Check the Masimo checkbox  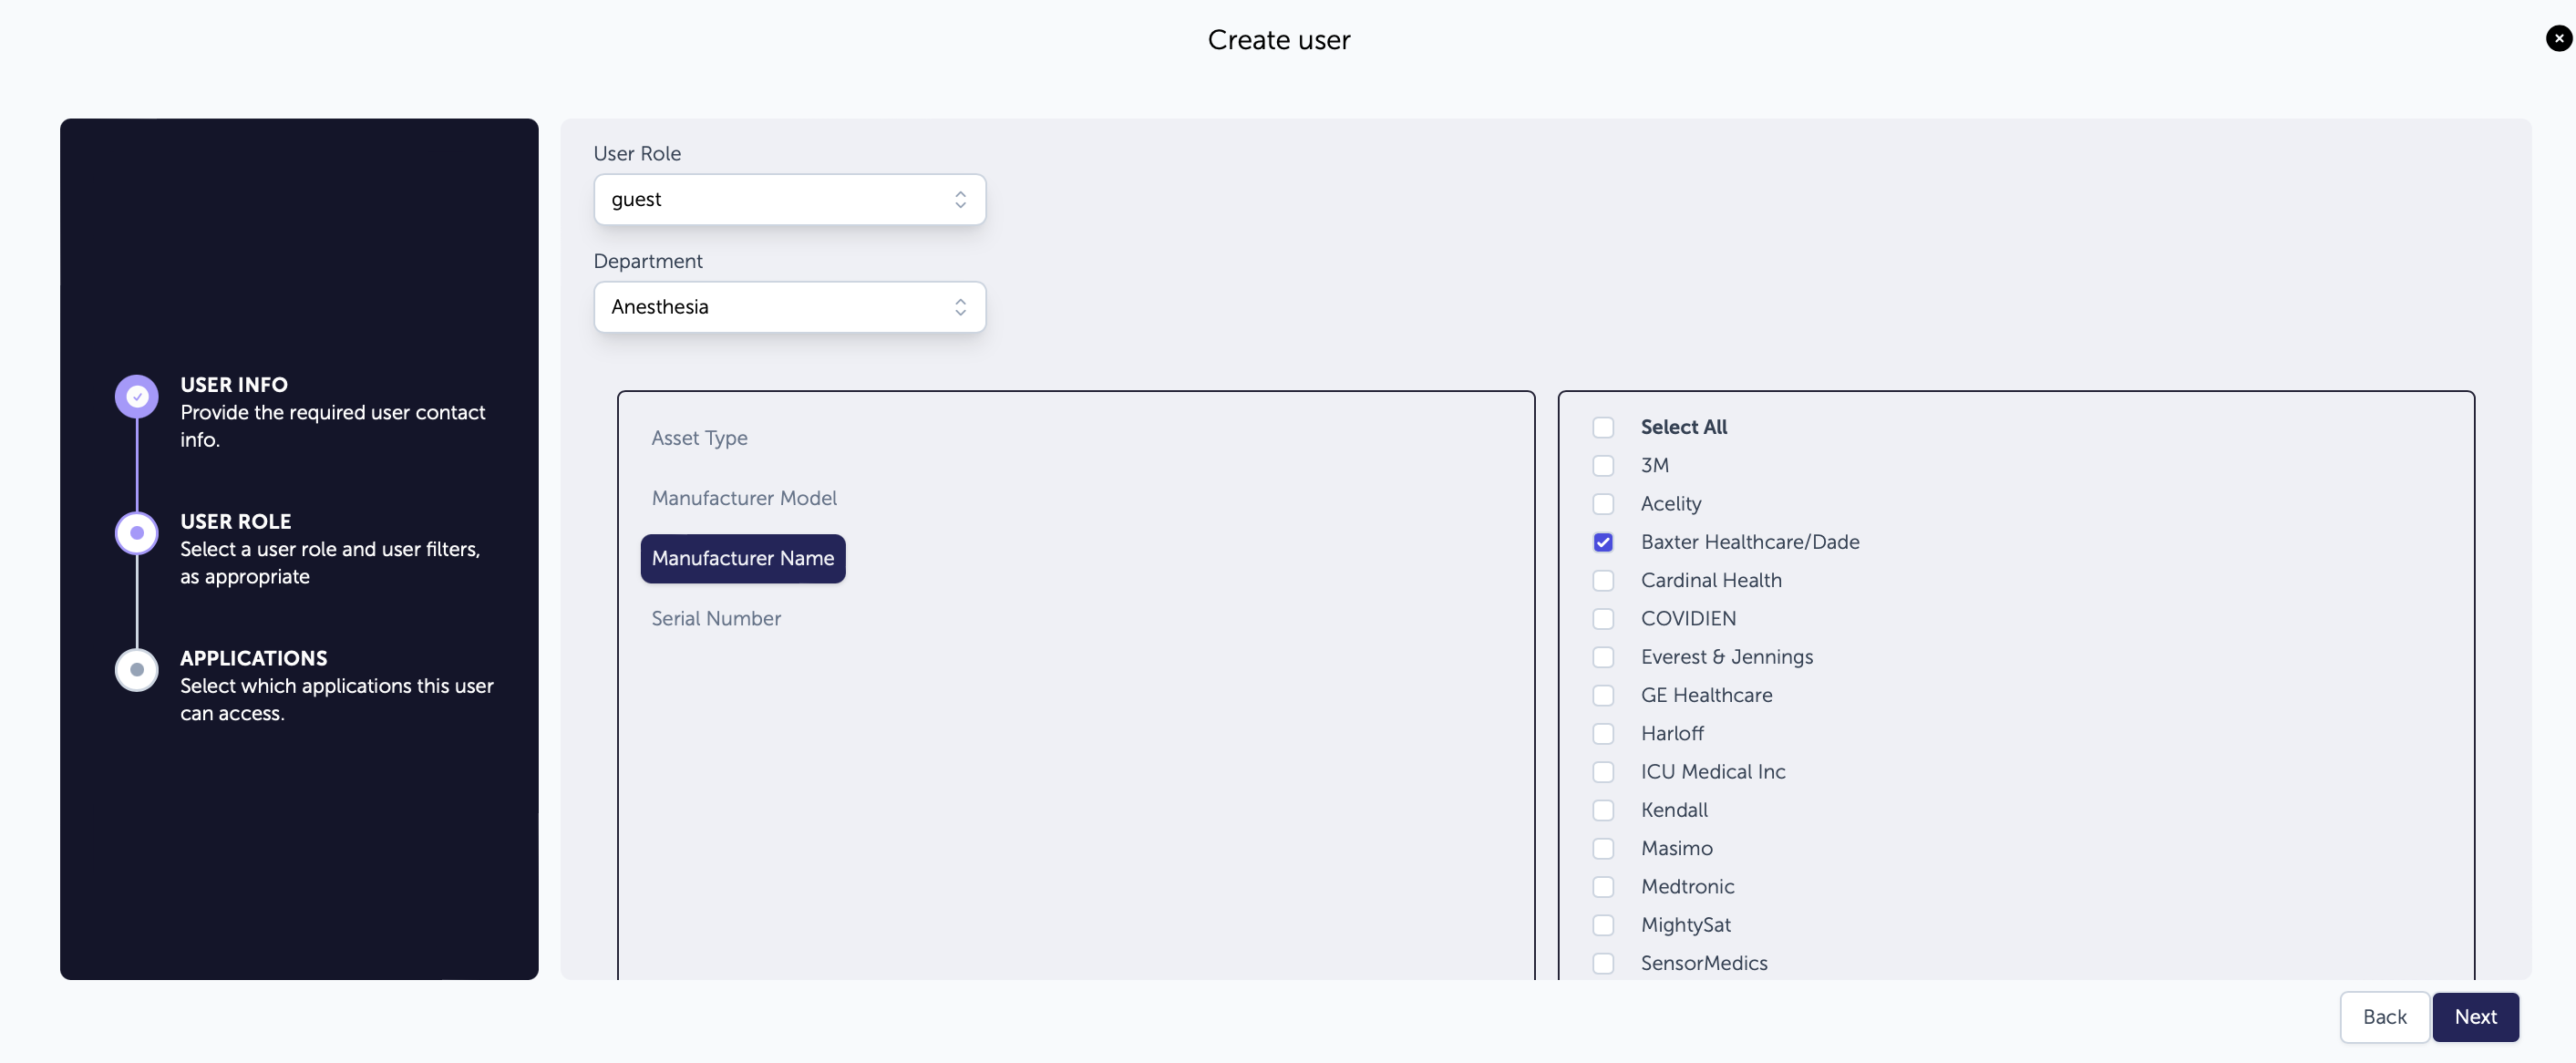pyautogui.click(x=1603, y=849)
